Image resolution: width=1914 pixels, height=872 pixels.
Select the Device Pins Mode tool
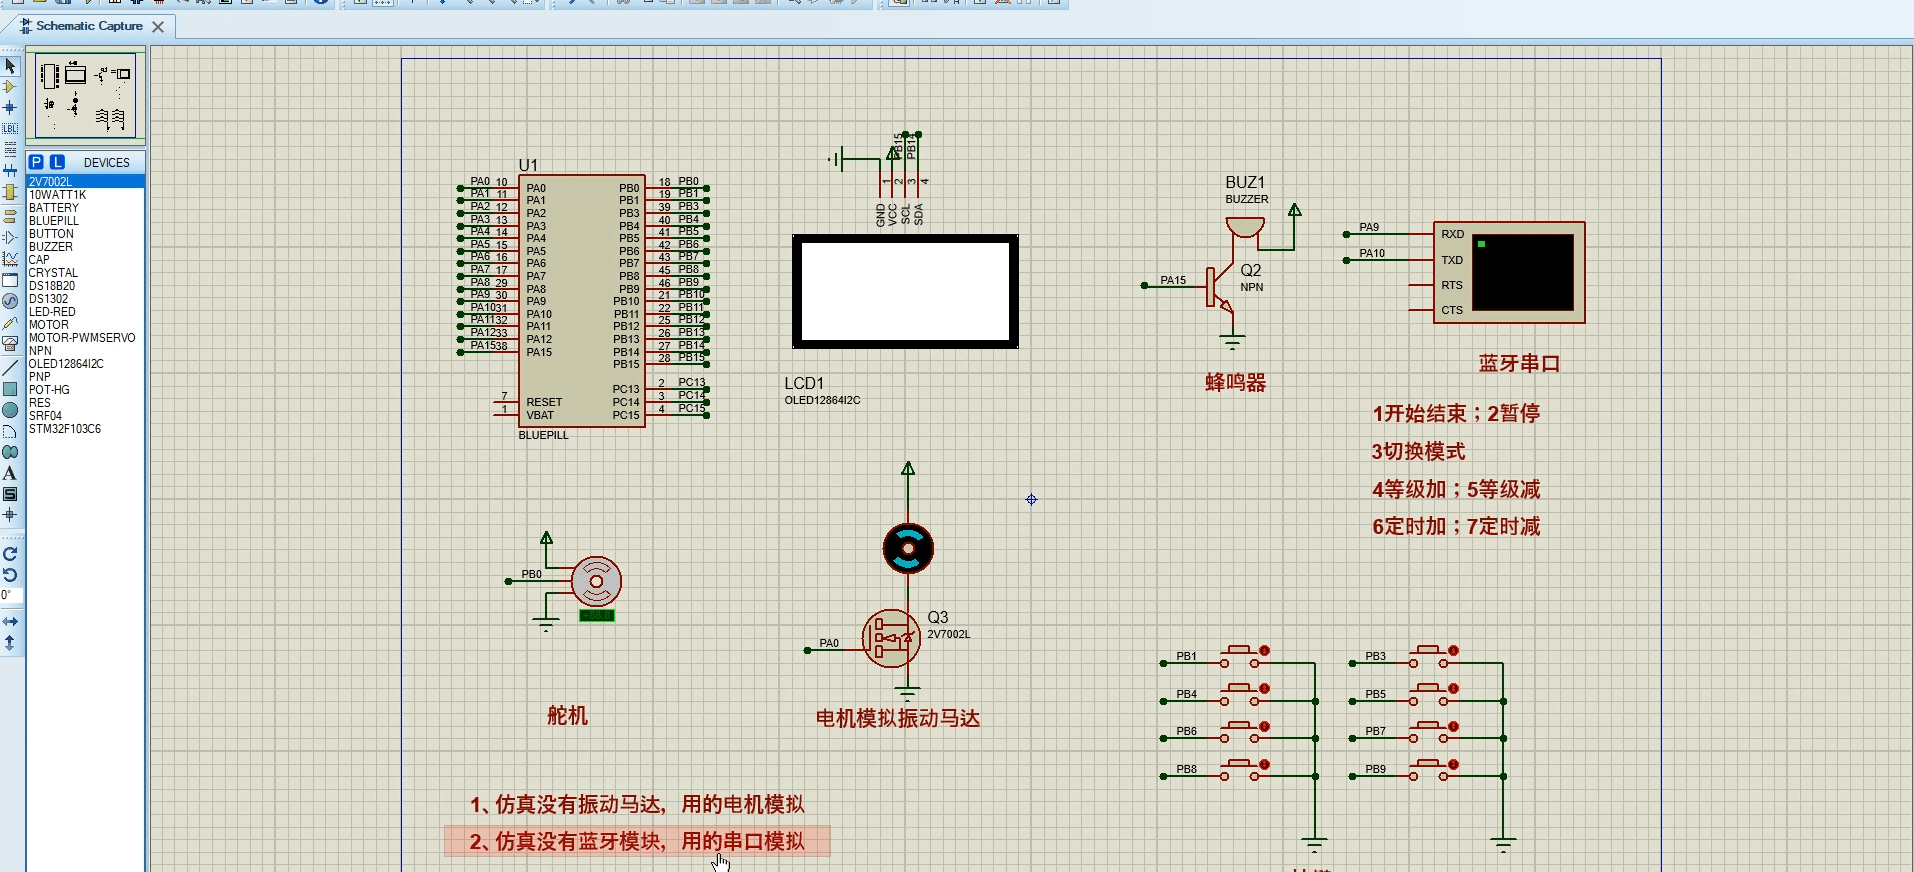[x=10, y=237]
